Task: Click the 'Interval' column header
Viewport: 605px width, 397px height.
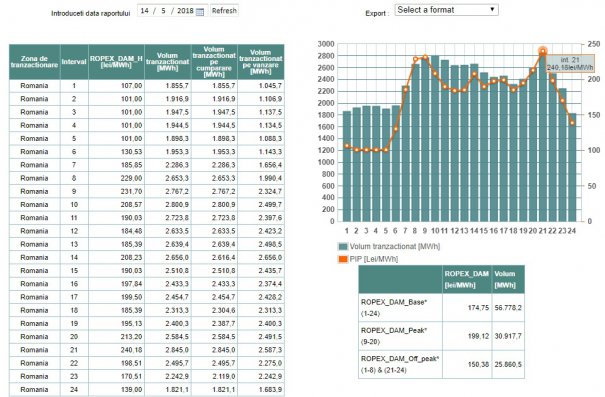Action: (x=74, y=62)
